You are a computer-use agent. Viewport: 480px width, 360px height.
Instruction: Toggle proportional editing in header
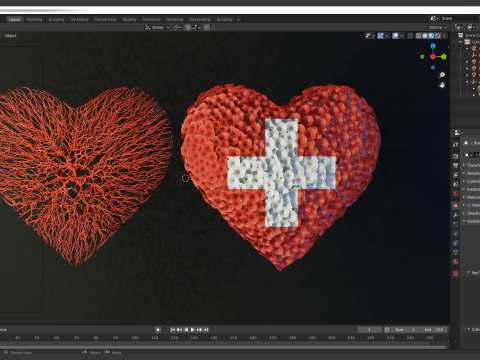[x=207, y=27]
